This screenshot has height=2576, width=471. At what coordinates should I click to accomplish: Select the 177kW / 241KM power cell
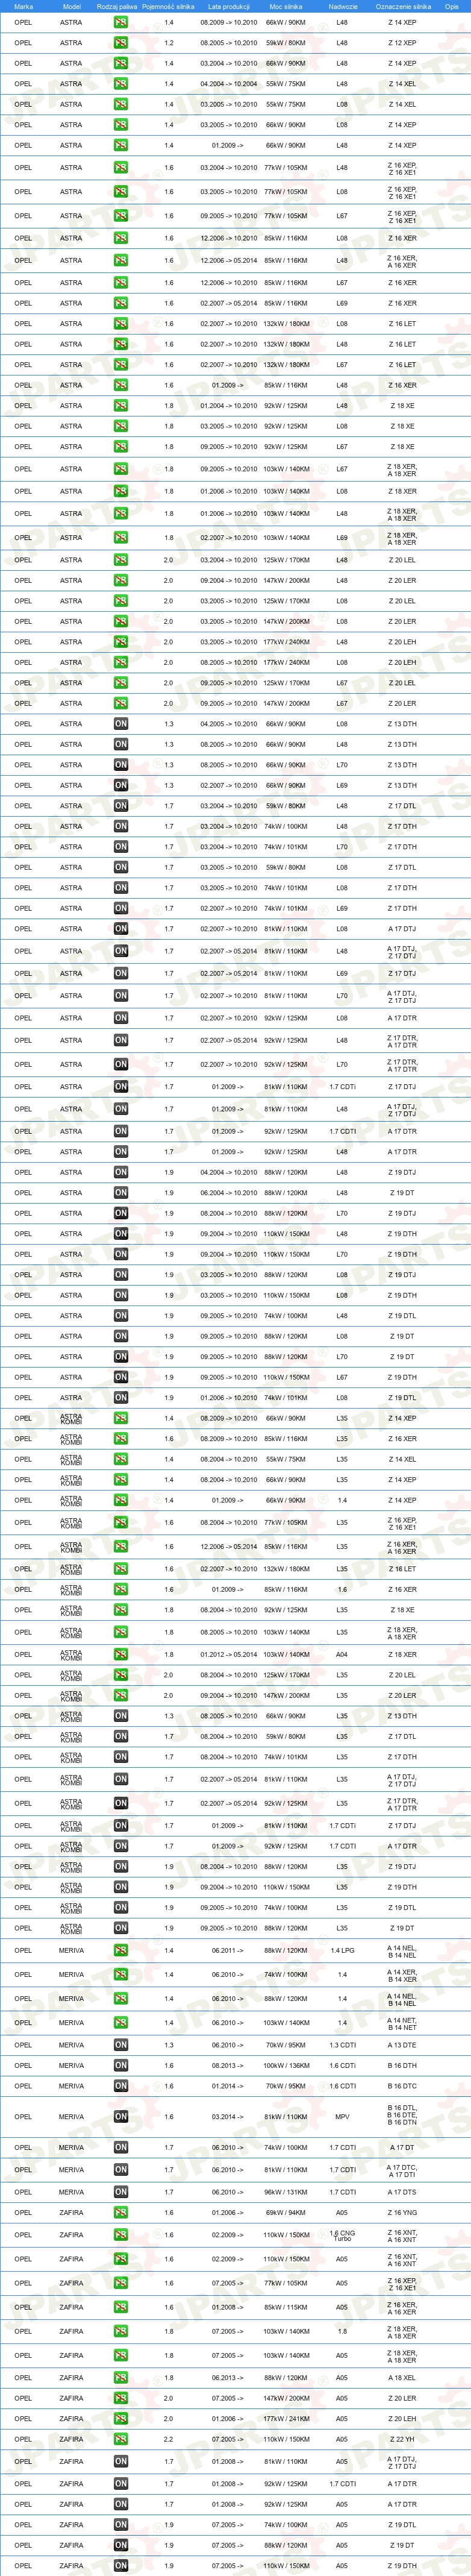click(286, 2419)
